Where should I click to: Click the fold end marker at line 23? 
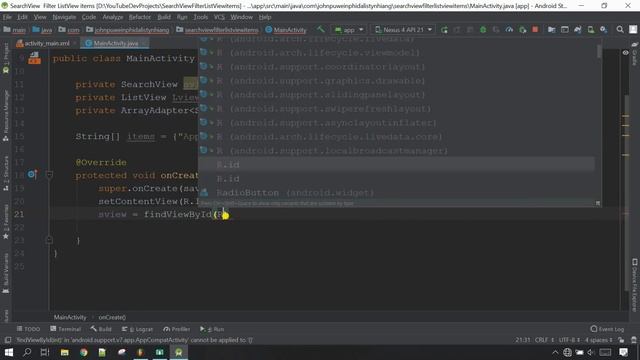click(49, 240)
